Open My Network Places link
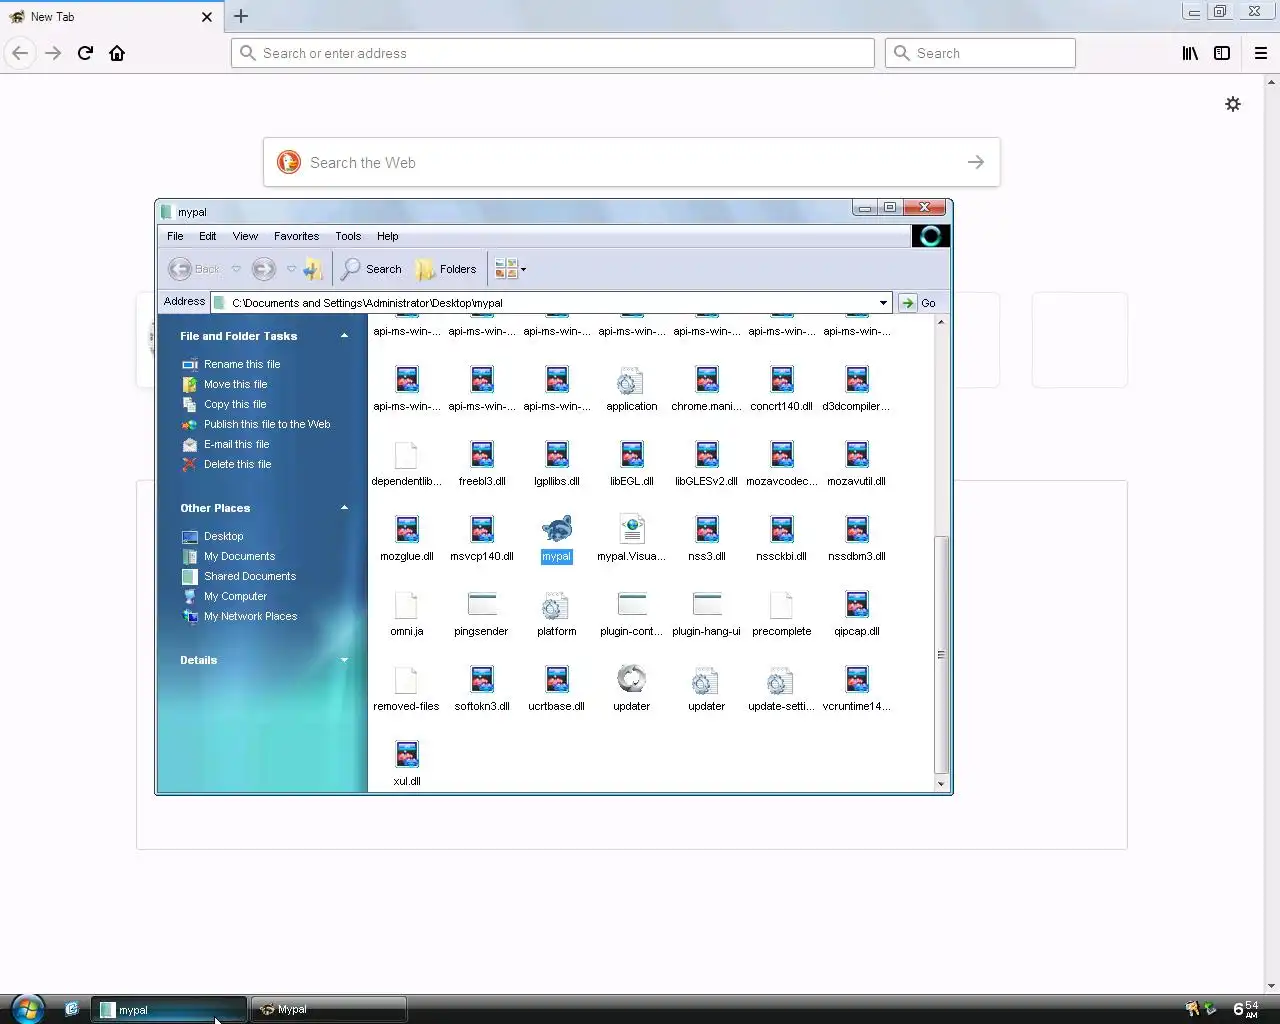This screenshot has width=1280, height=1024. pos(250,616)
